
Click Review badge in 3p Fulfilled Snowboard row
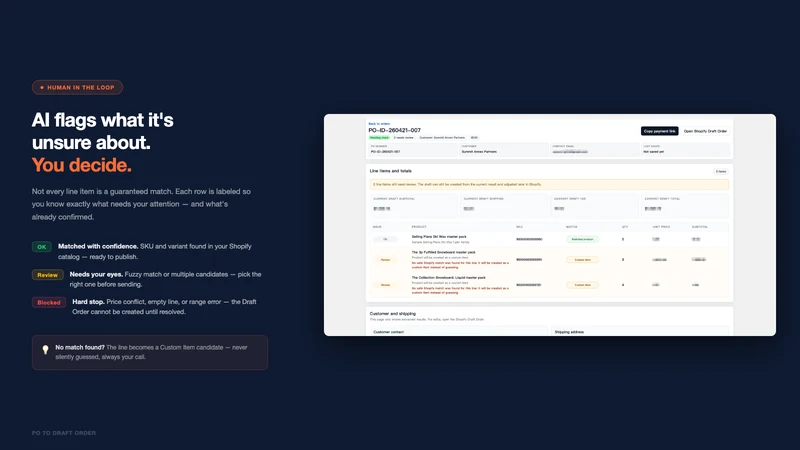tap(385, 260)
